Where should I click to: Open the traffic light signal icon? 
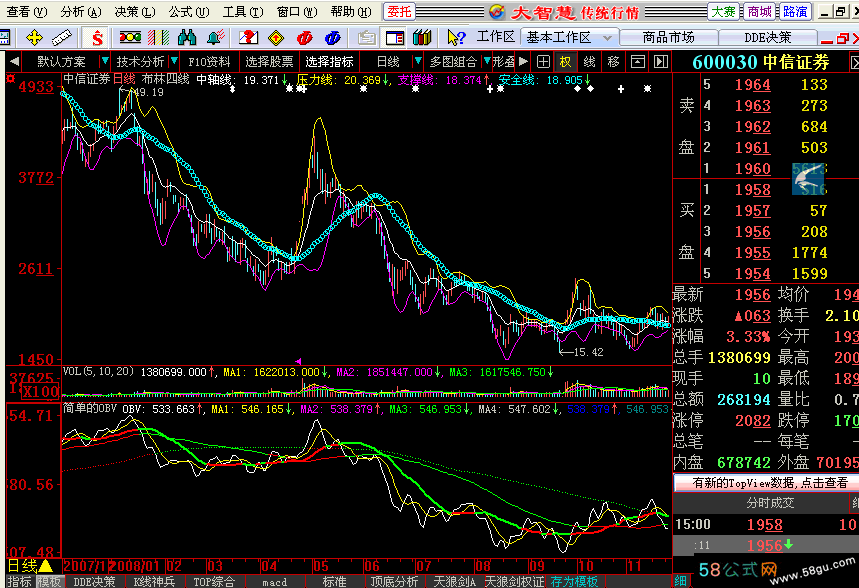tap(130, 37)
